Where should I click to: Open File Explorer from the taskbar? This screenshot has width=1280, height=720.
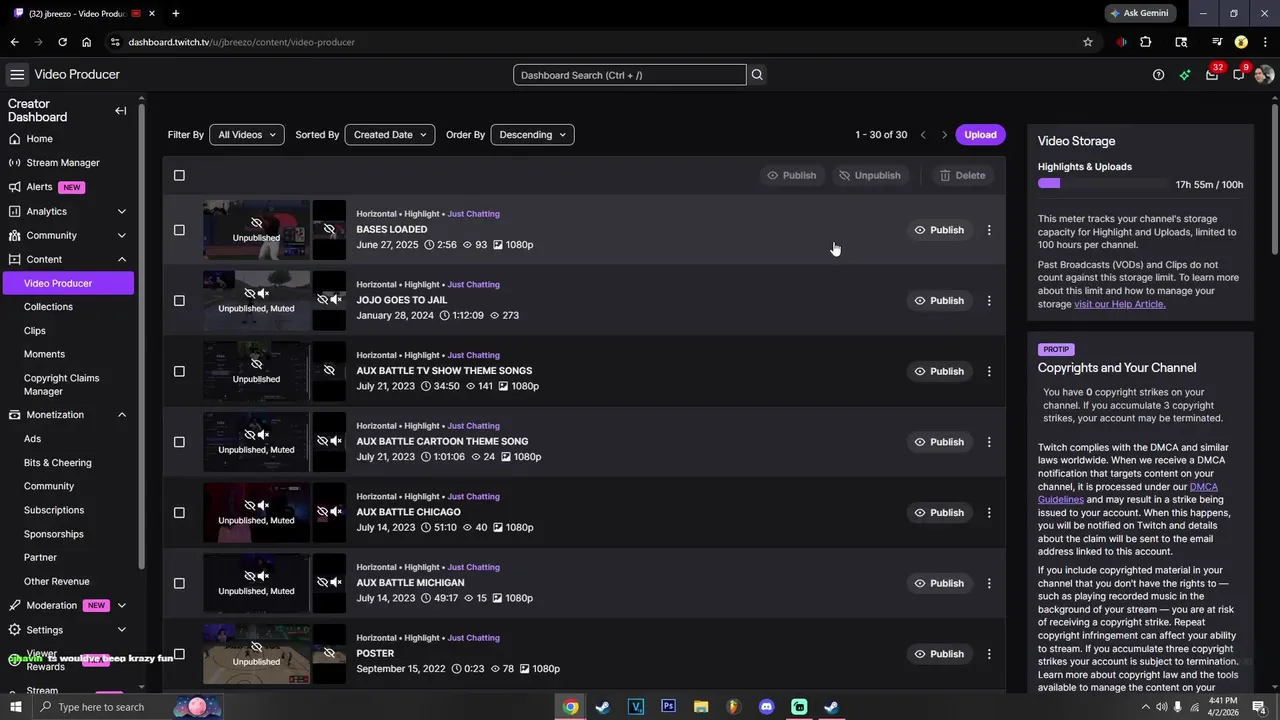coord(701,707)
